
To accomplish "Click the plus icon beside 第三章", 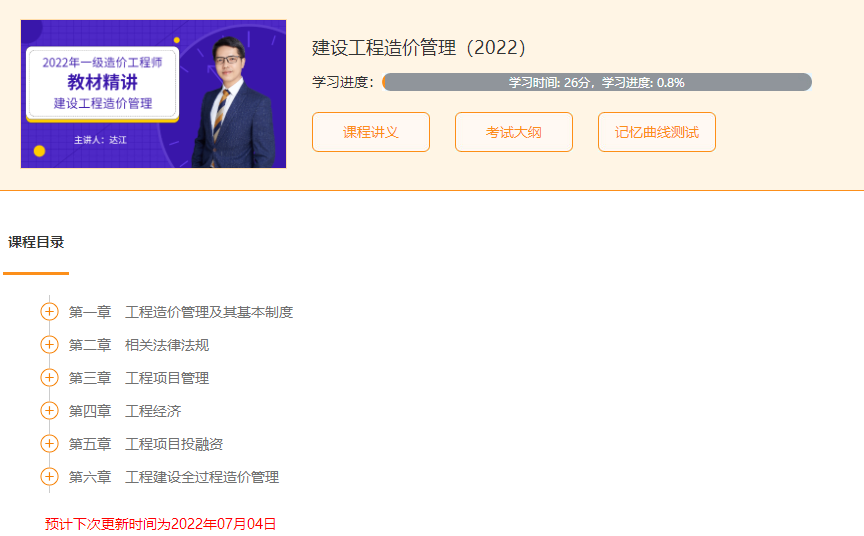I will coord(49,377).
